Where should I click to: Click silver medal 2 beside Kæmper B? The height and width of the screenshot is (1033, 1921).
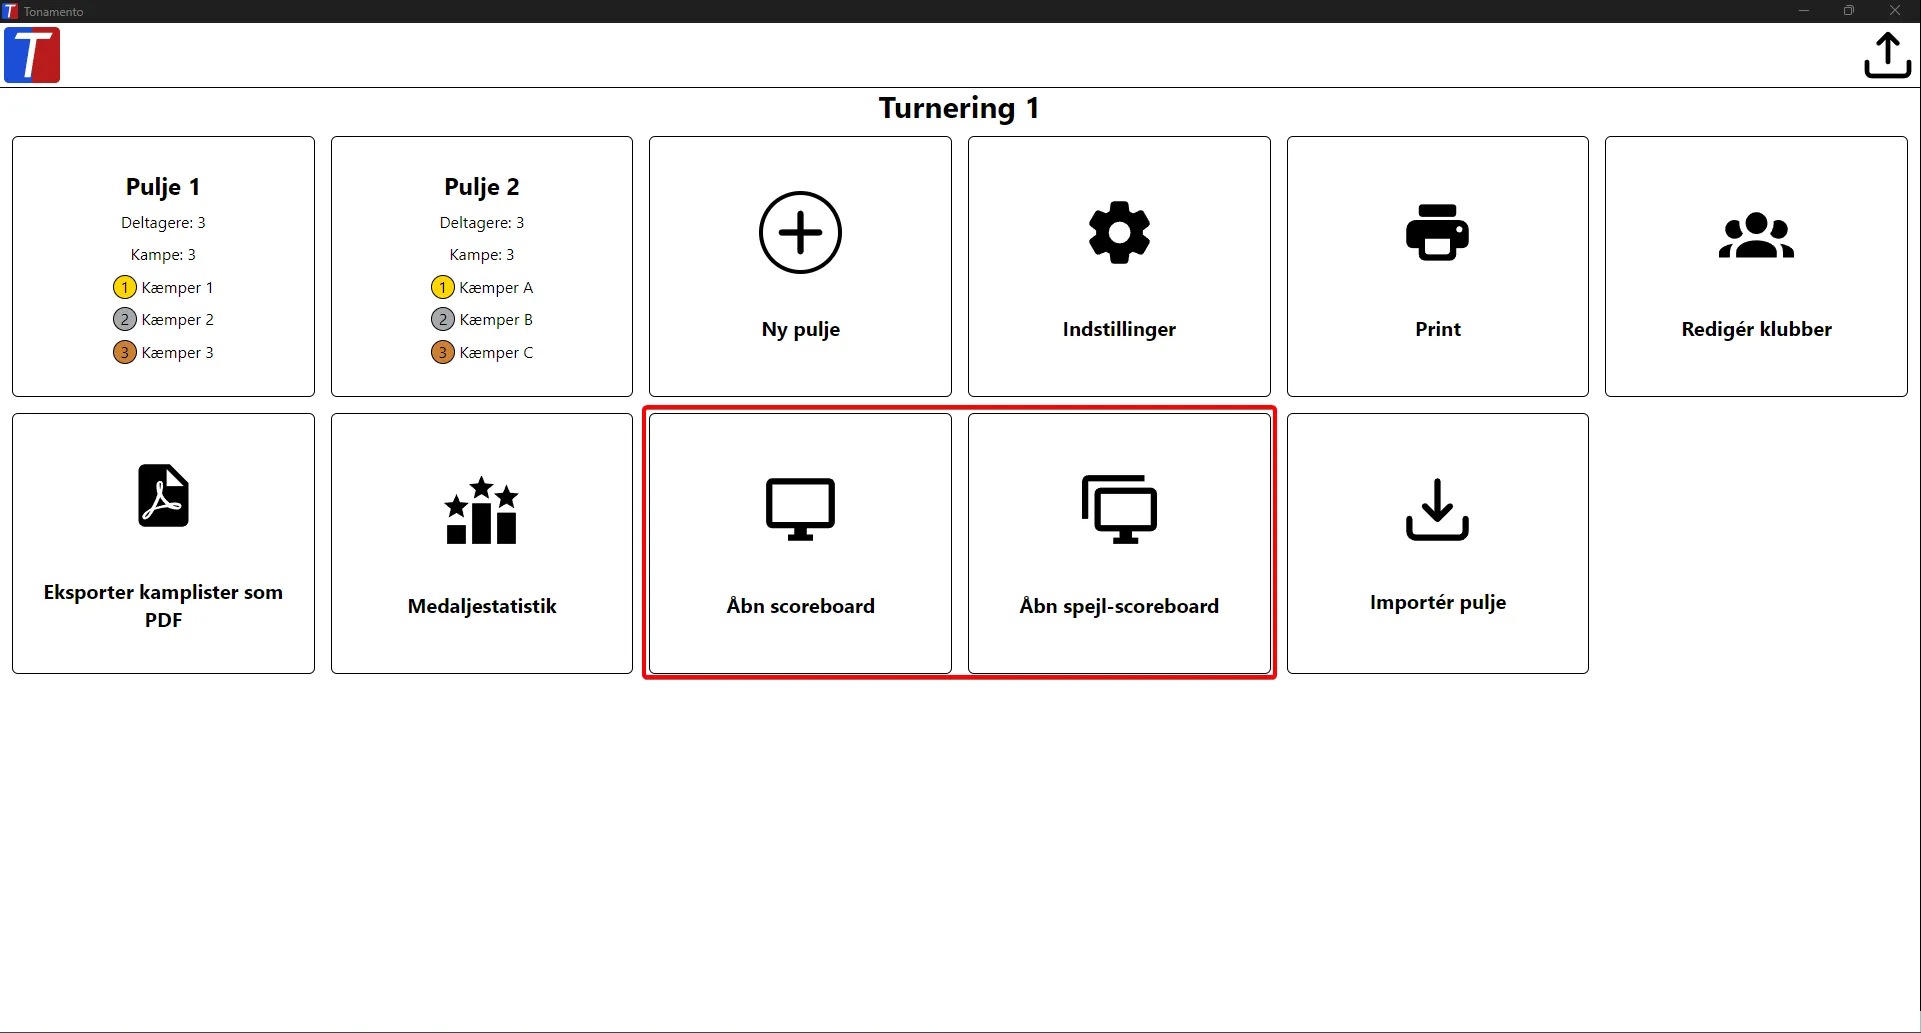pos(442,320)
